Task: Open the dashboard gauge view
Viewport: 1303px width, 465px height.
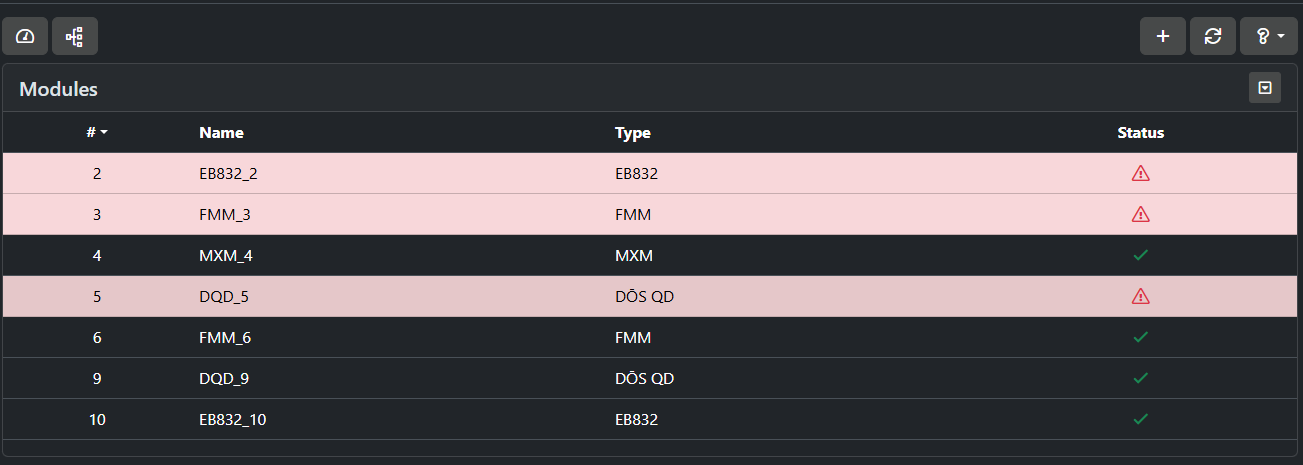Action: [26, 36]
